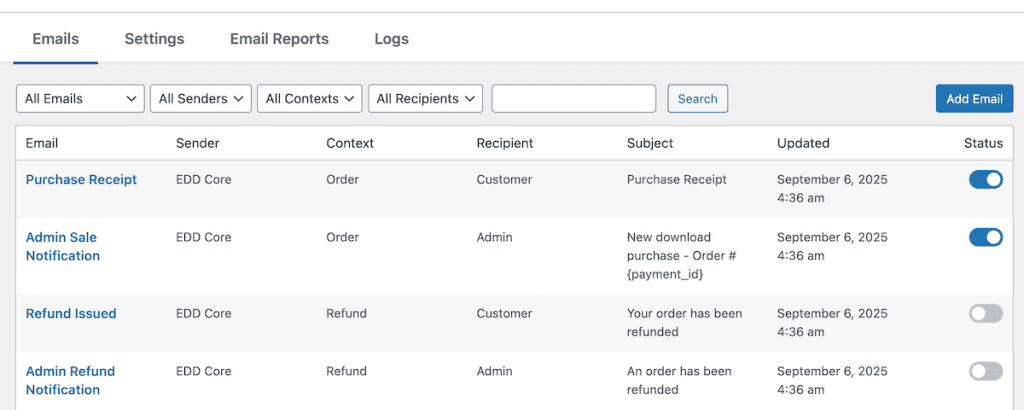Click the Add Email button
This screenshot has height=410, width=1024.
click(x=974, y=99)
